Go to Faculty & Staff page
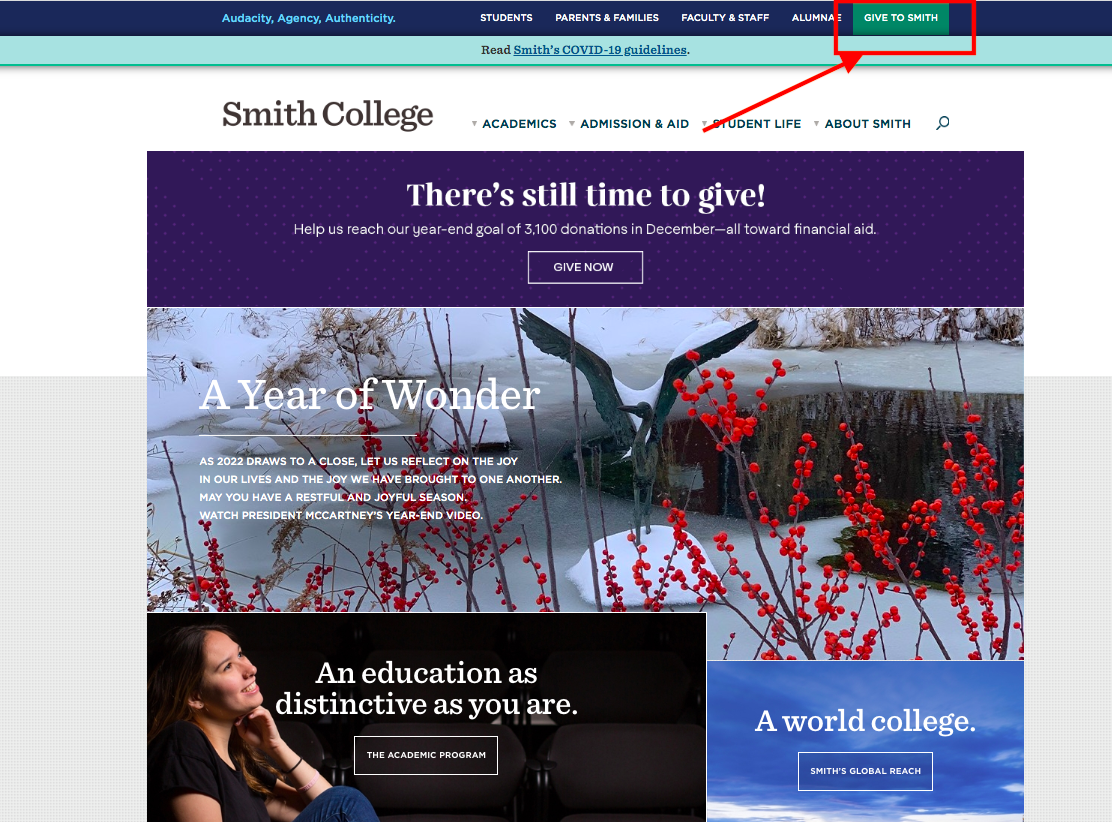 (725, 18)
